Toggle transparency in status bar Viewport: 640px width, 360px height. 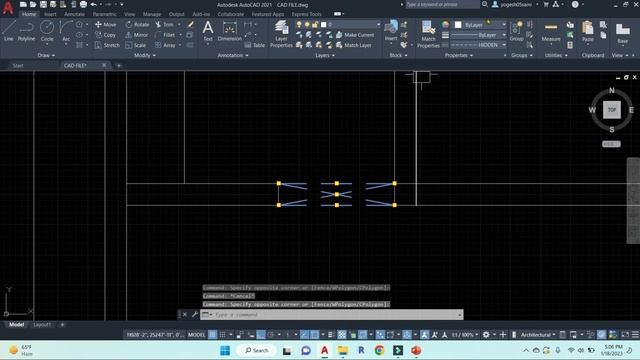point(342,335)
